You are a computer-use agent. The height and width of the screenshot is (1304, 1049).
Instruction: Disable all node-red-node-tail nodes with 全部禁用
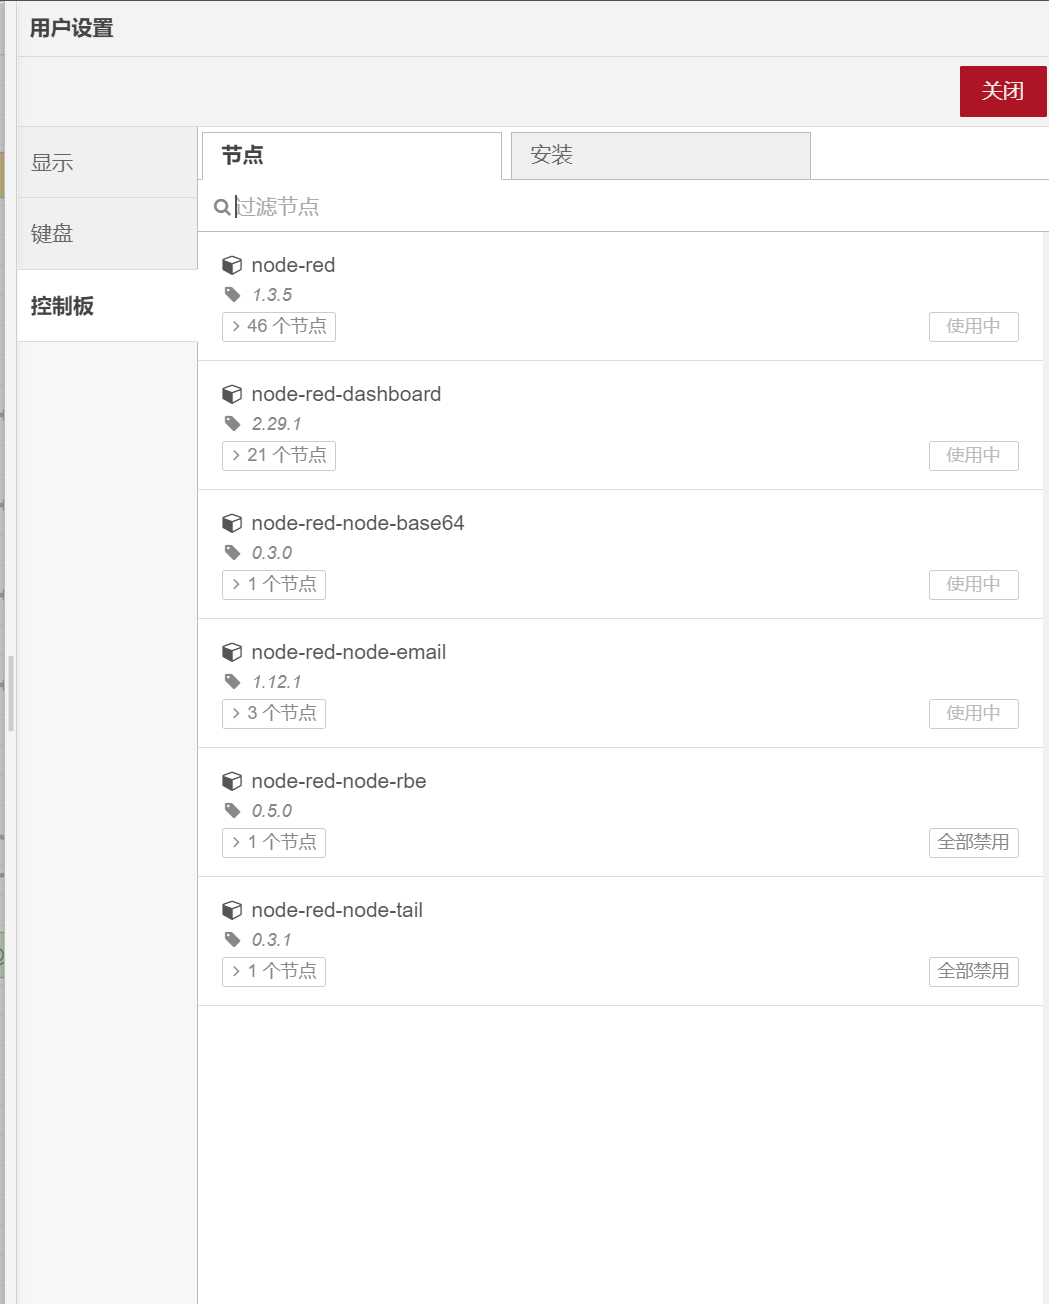[973, 971]
